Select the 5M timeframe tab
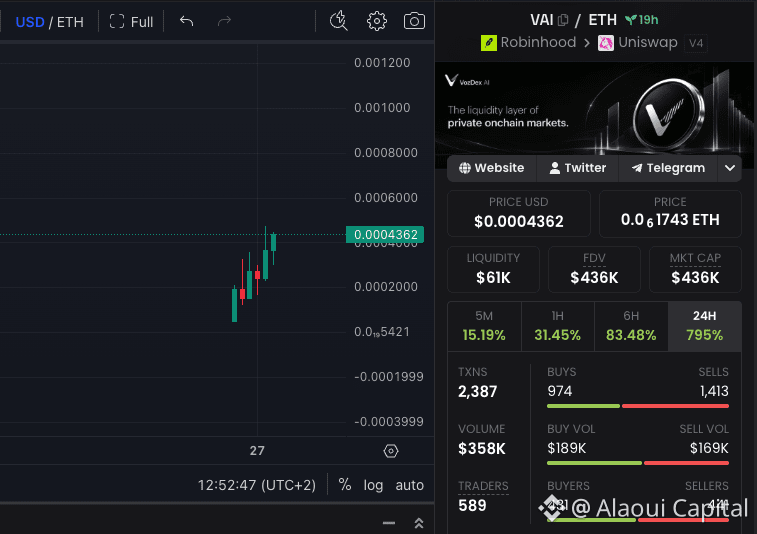This screenshot has width=757, height=534. click(x=484, y=326)
